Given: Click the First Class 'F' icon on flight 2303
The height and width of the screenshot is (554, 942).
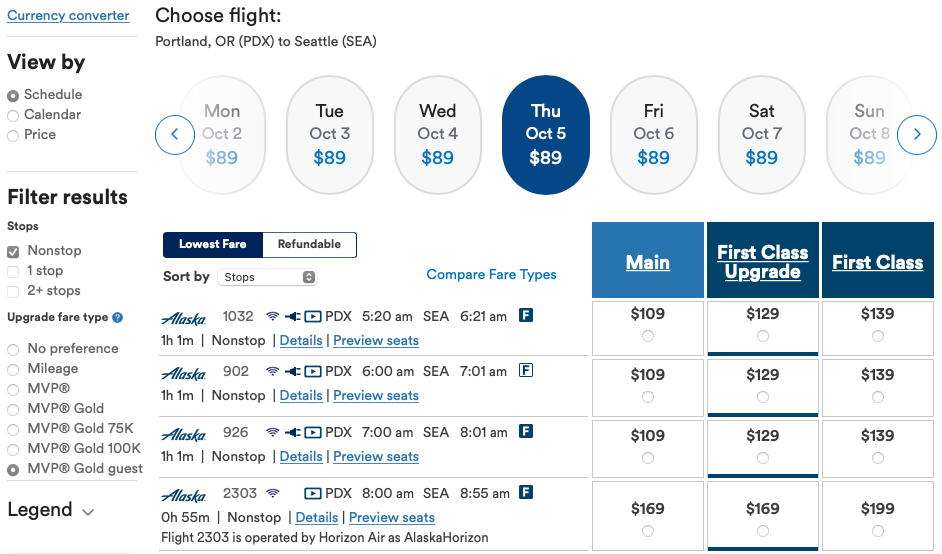Looking at the screenshot, I should [x=526, y=493].
